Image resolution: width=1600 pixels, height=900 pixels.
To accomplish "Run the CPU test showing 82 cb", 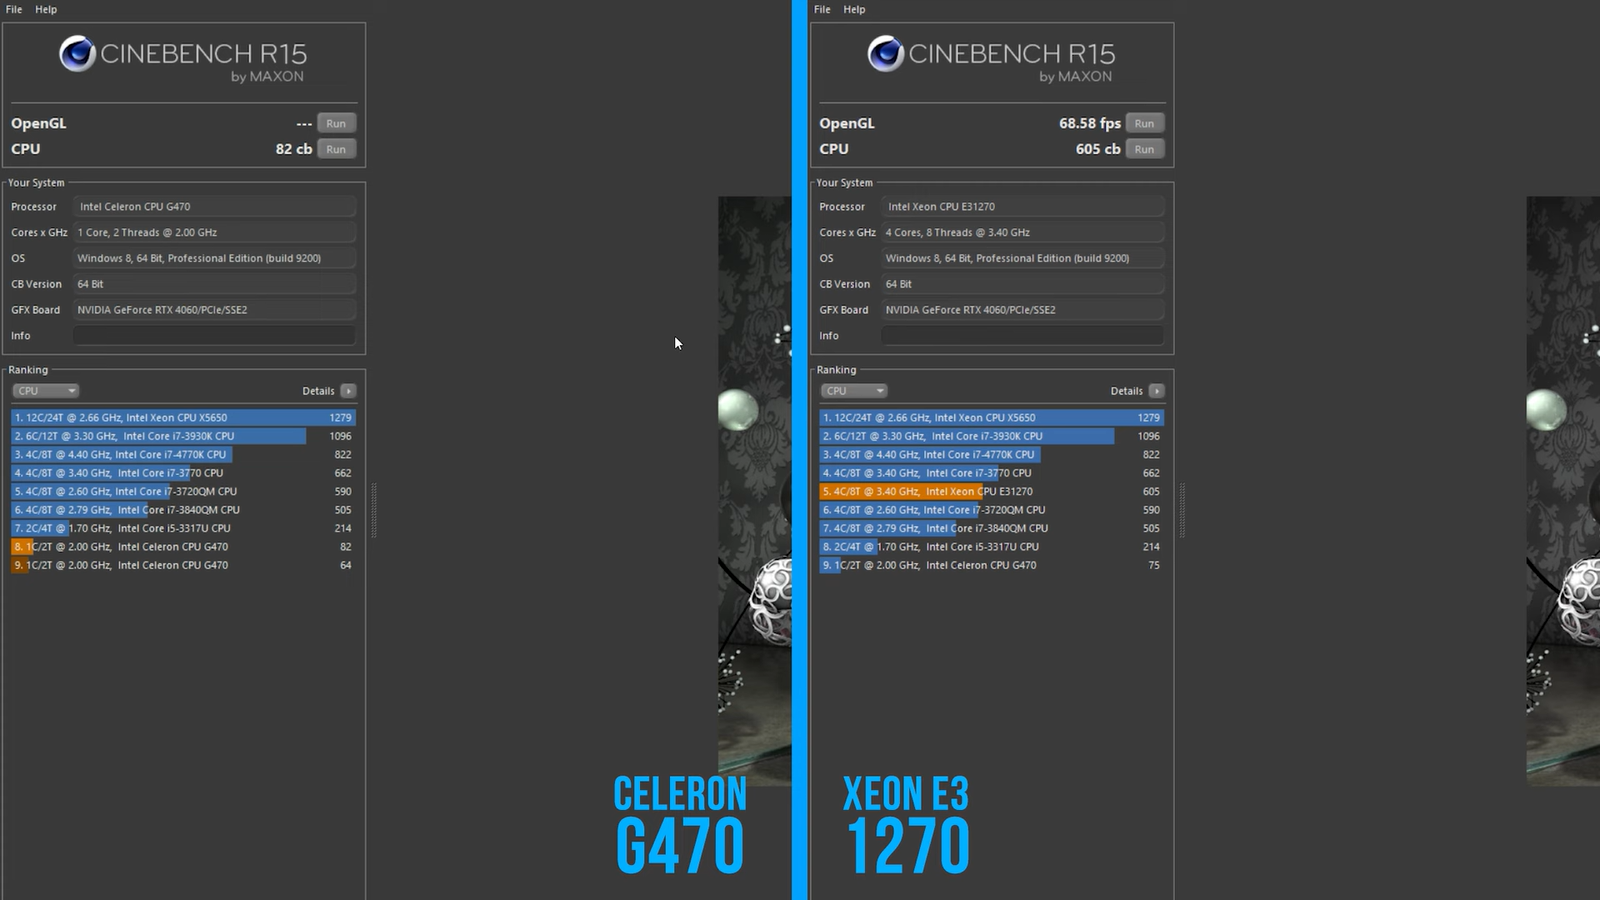I will tap(336, 149).
